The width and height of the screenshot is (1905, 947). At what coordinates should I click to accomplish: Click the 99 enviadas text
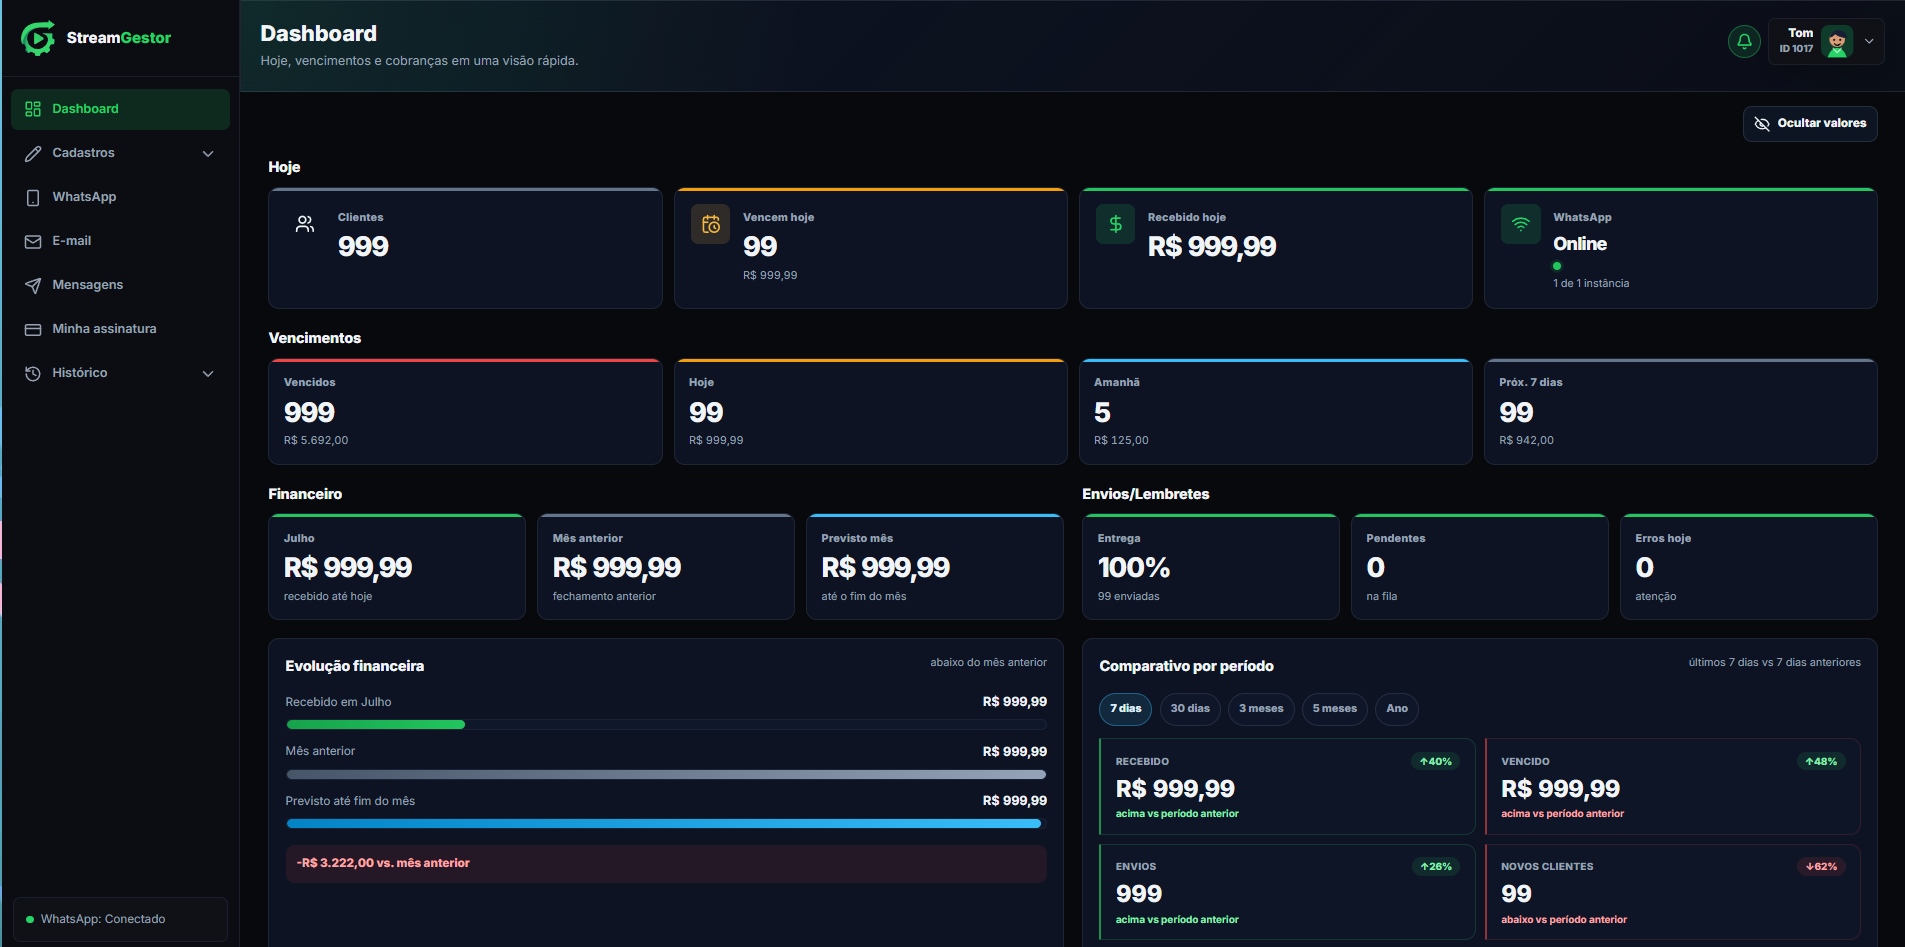tap(1128, 596)
